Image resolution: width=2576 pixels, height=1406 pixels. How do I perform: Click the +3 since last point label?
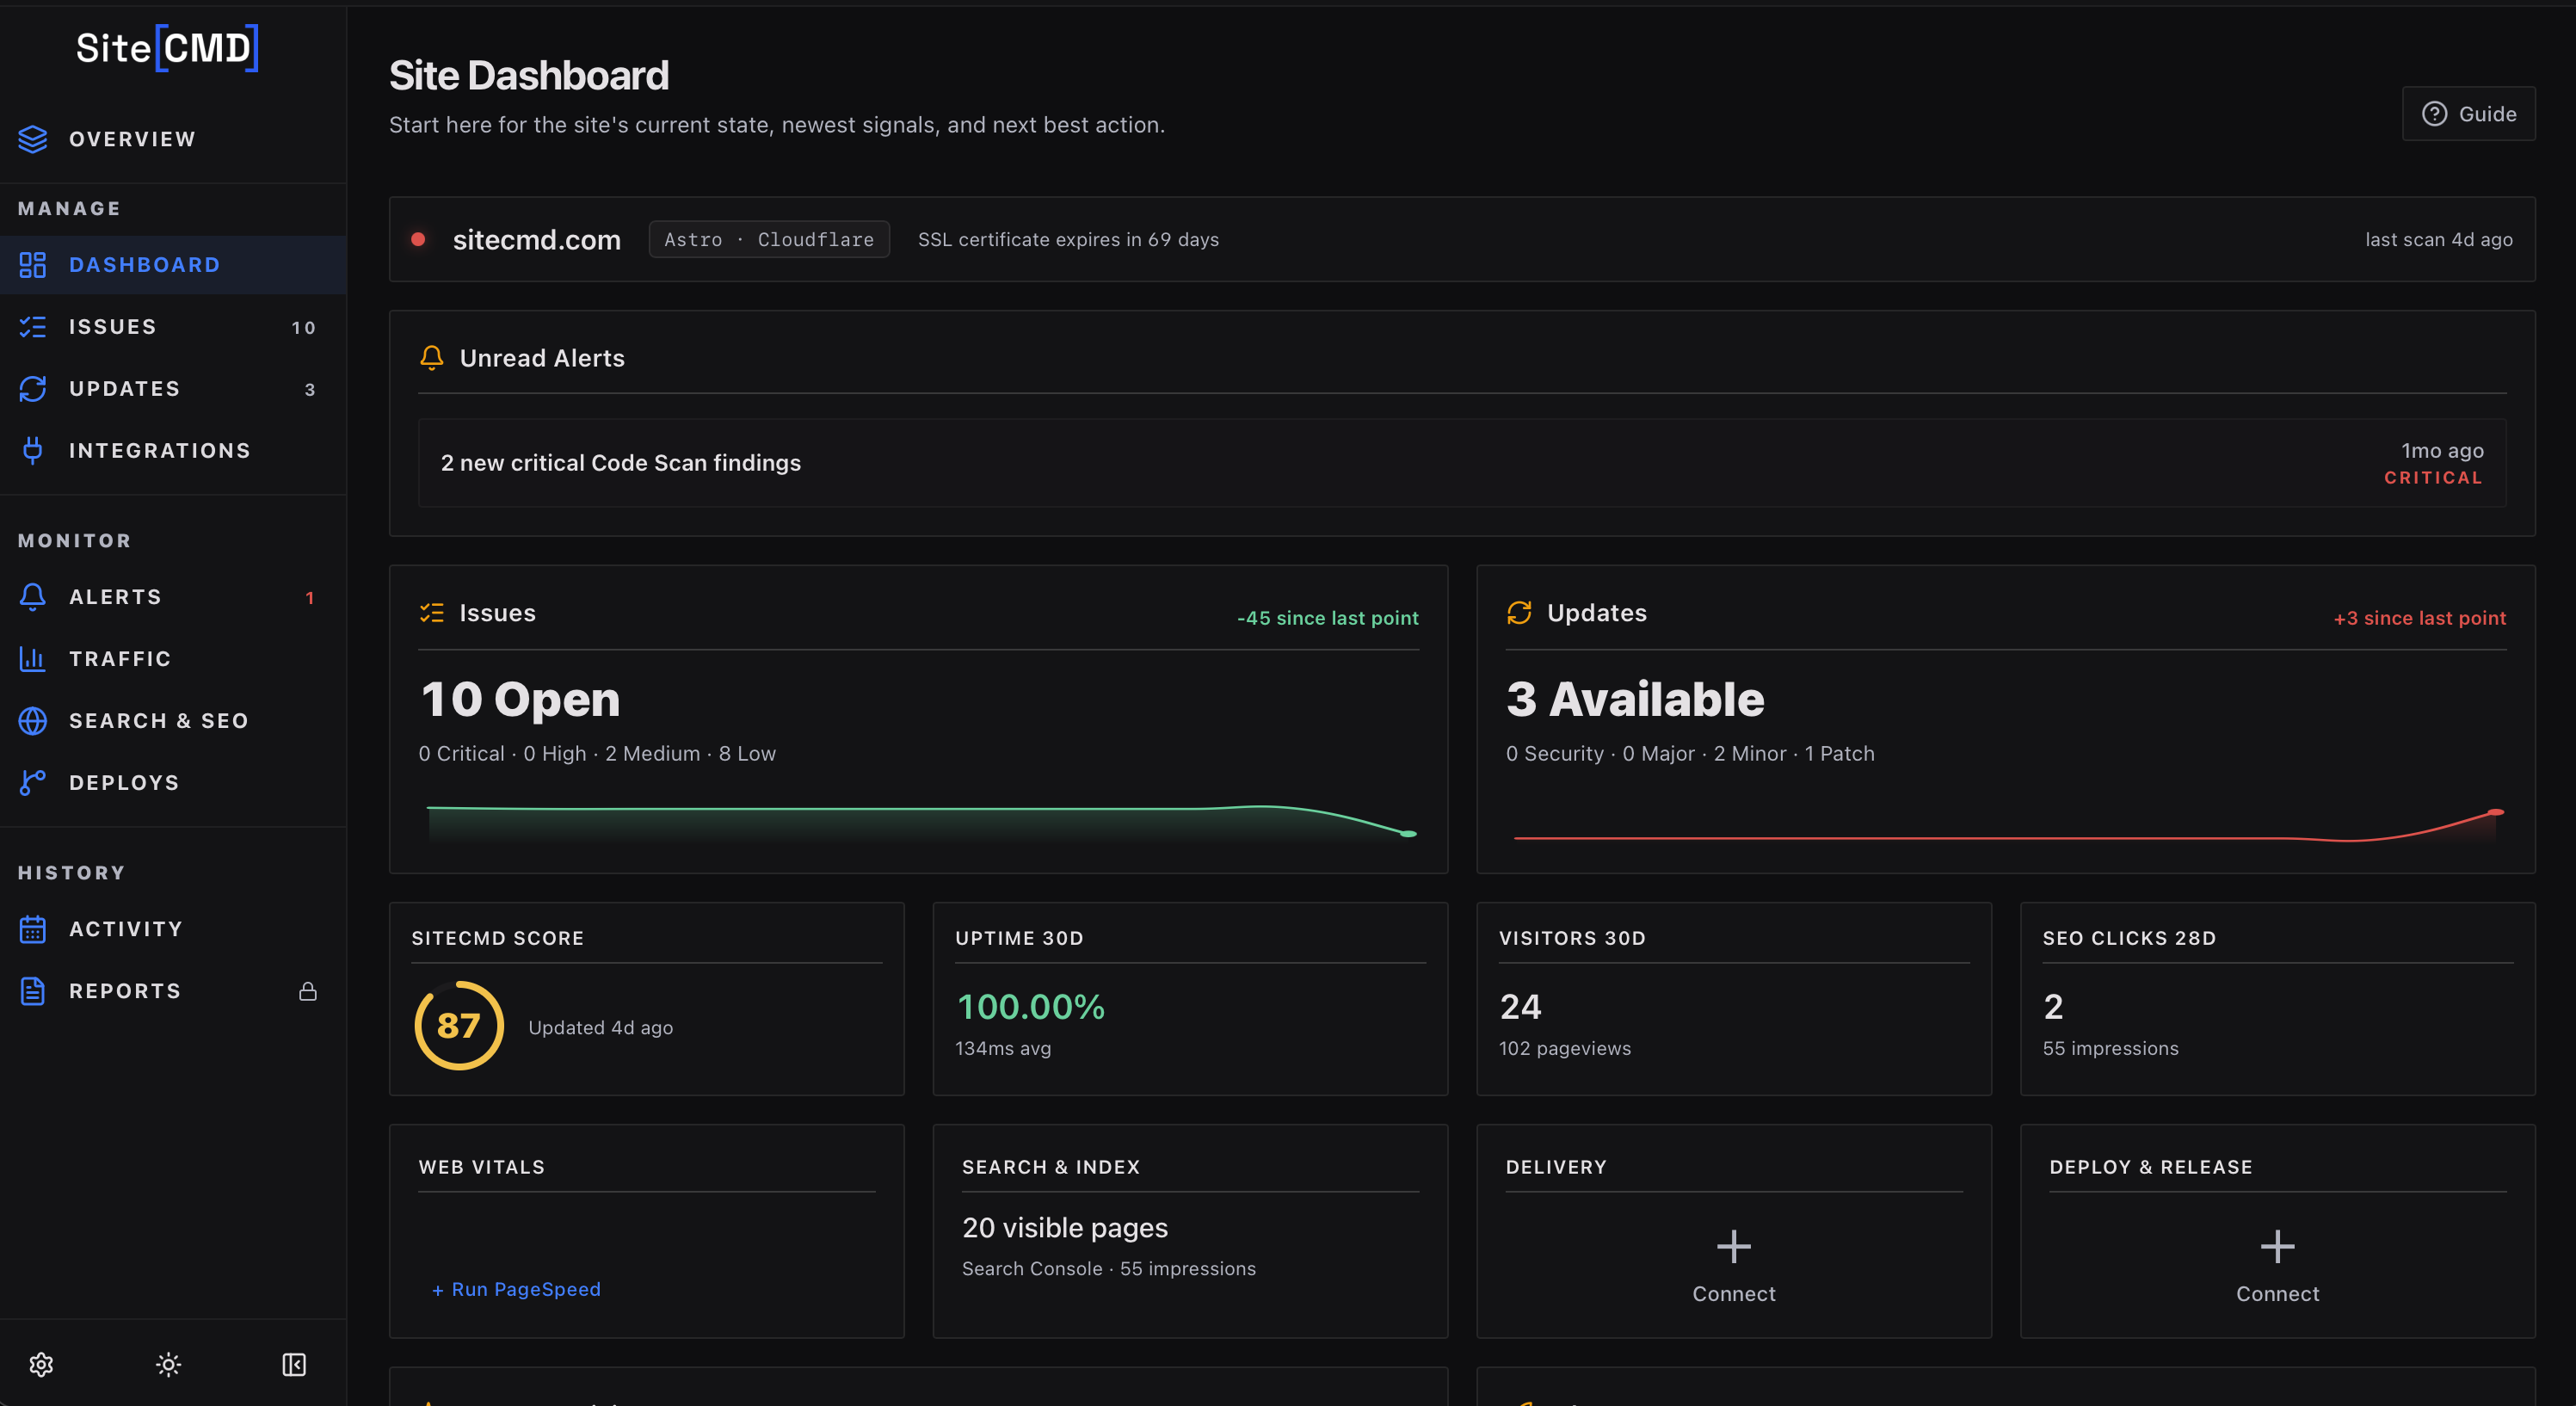(x=2419, y=618)
